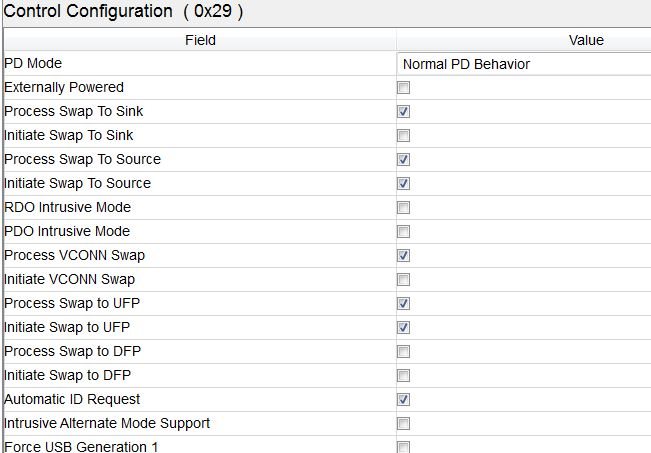This screenshot has width=651, height=453.
Task: Uncheck Process Swap To Sink
Action: [404, 112]
